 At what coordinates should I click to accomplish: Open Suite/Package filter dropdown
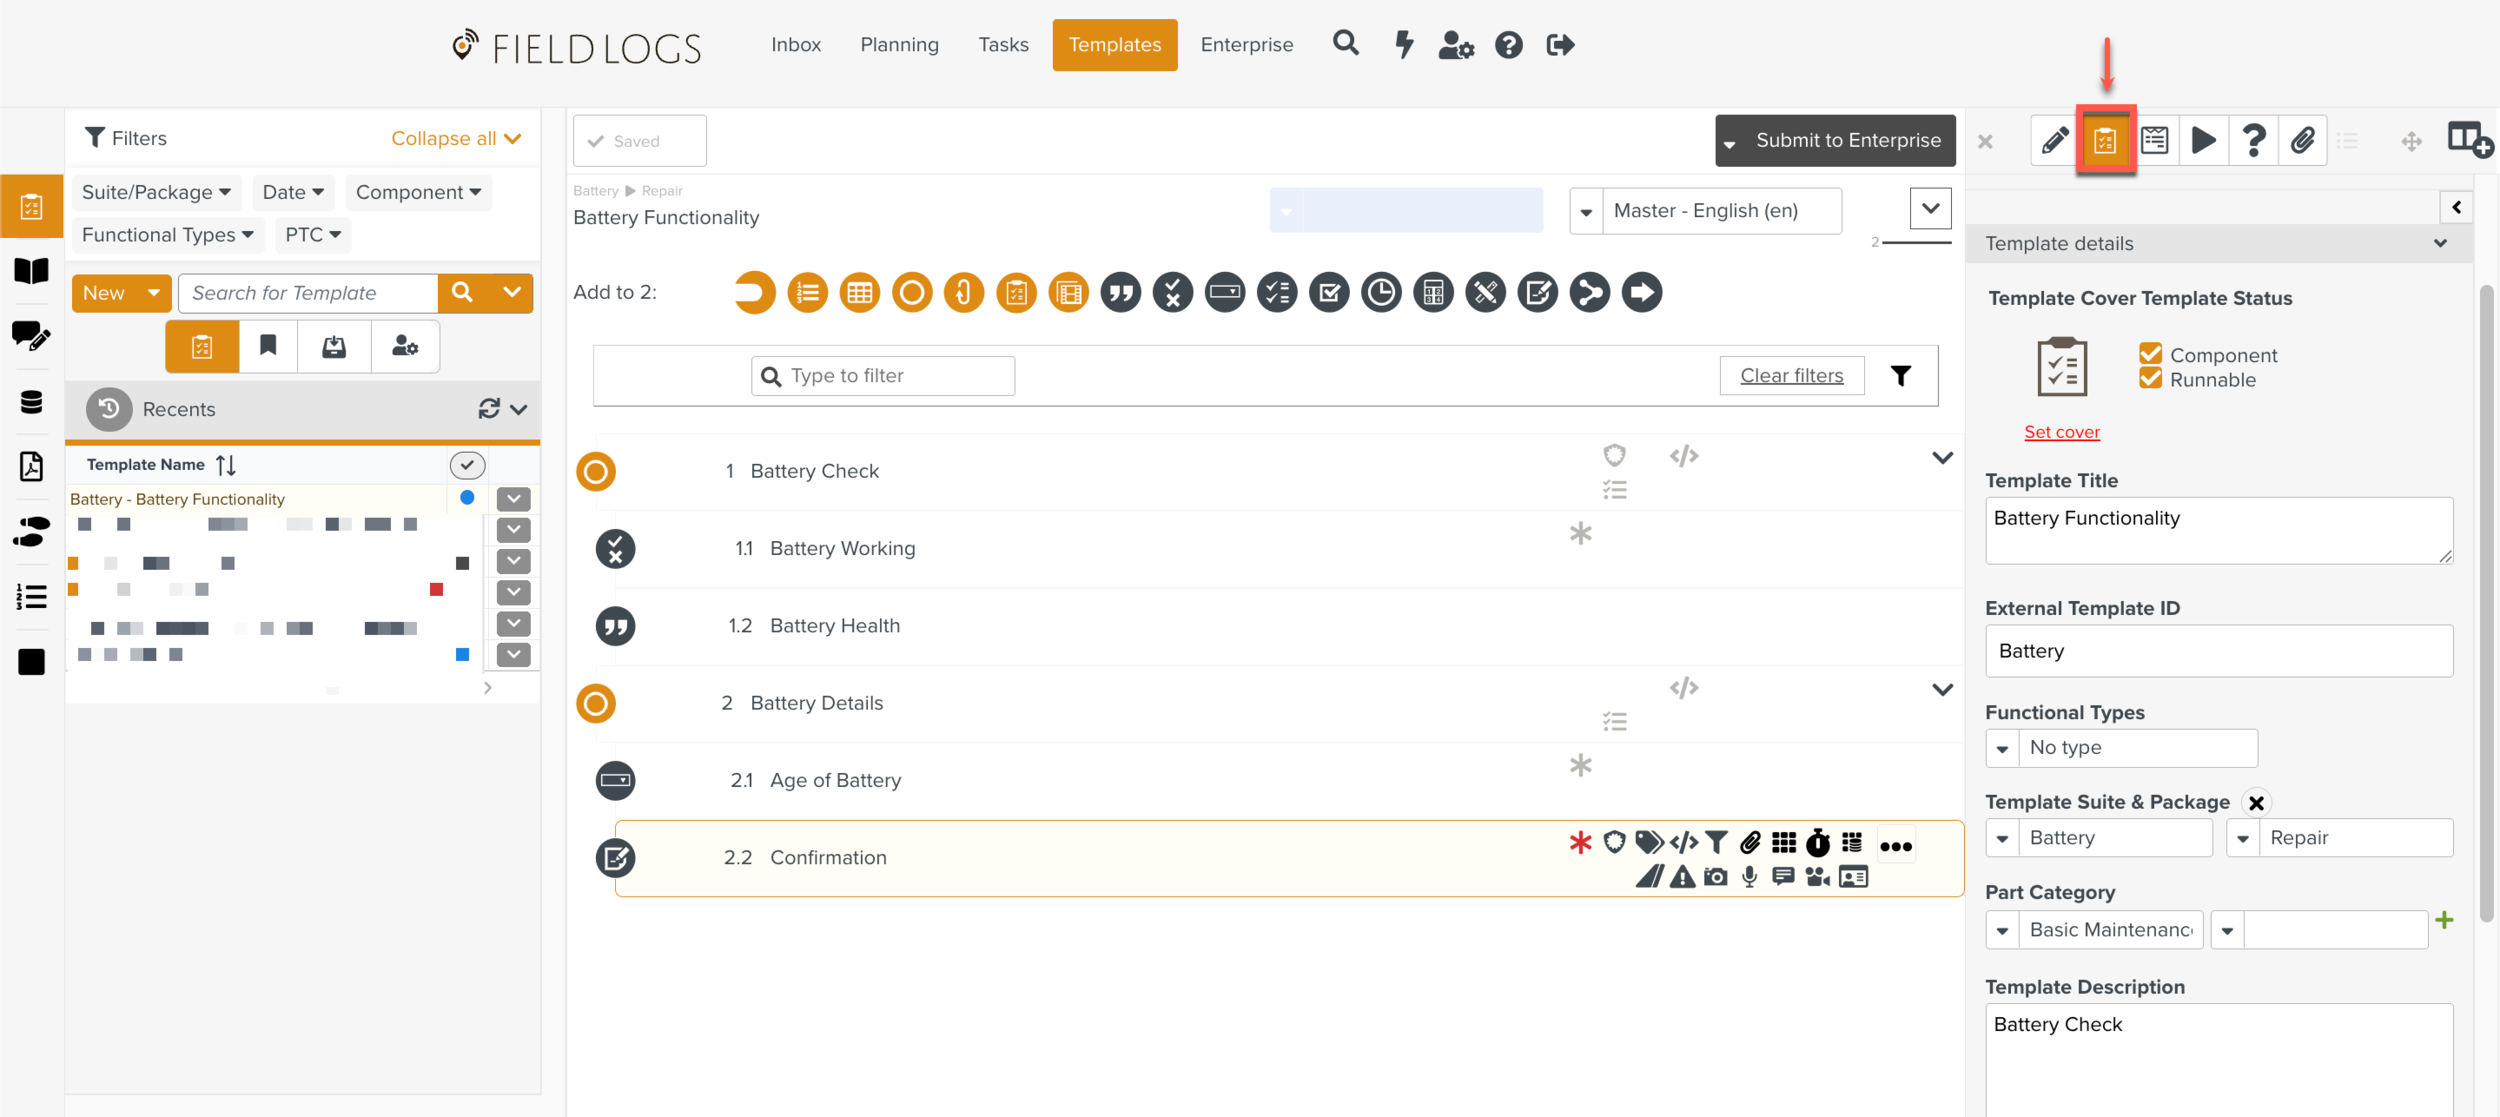pyautogui.click(x=156, y=192)
